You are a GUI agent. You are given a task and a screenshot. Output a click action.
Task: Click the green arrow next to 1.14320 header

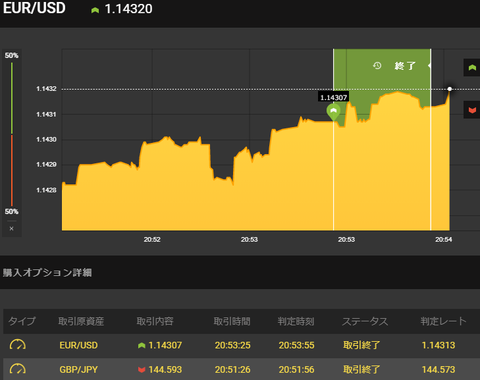pyautogui.click(x=95, y=10)
